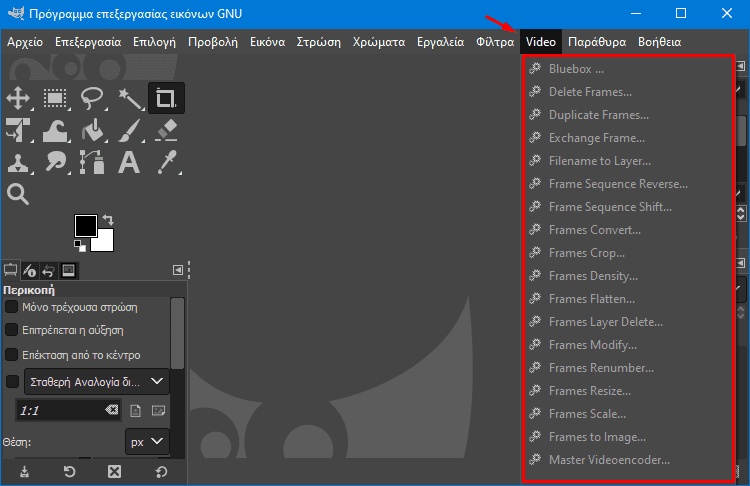Viewport: 750px width, 486px height.
Task: Reset tool options to default values
Action: tap(161, 472)
